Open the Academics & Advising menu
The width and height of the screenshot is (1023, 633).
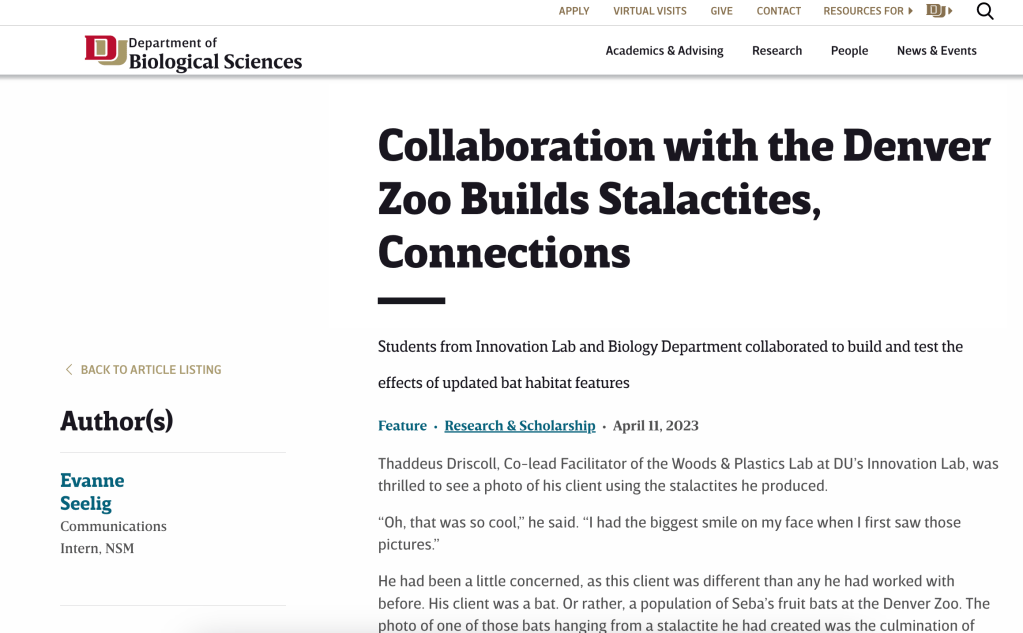[x=665, y=50]
